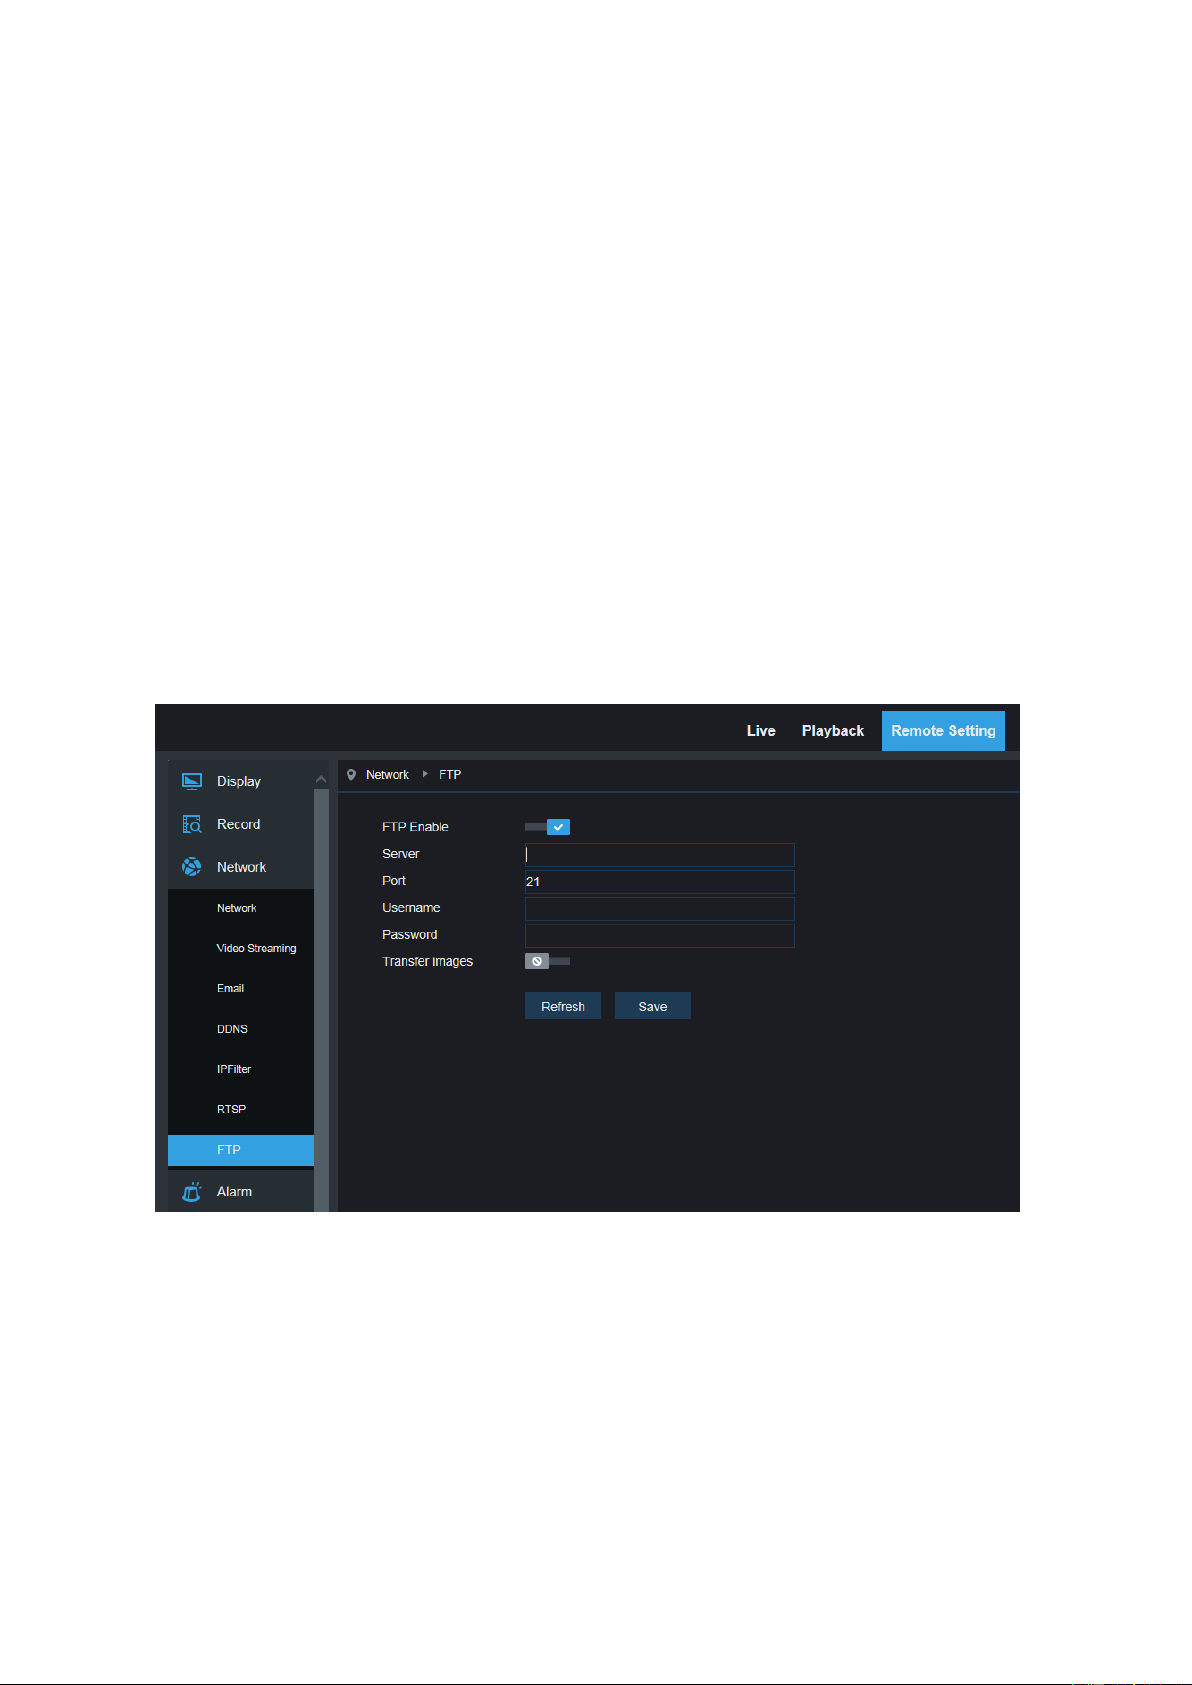Collapse the Network section header label

pyautogui.click(x=241, y=867)
